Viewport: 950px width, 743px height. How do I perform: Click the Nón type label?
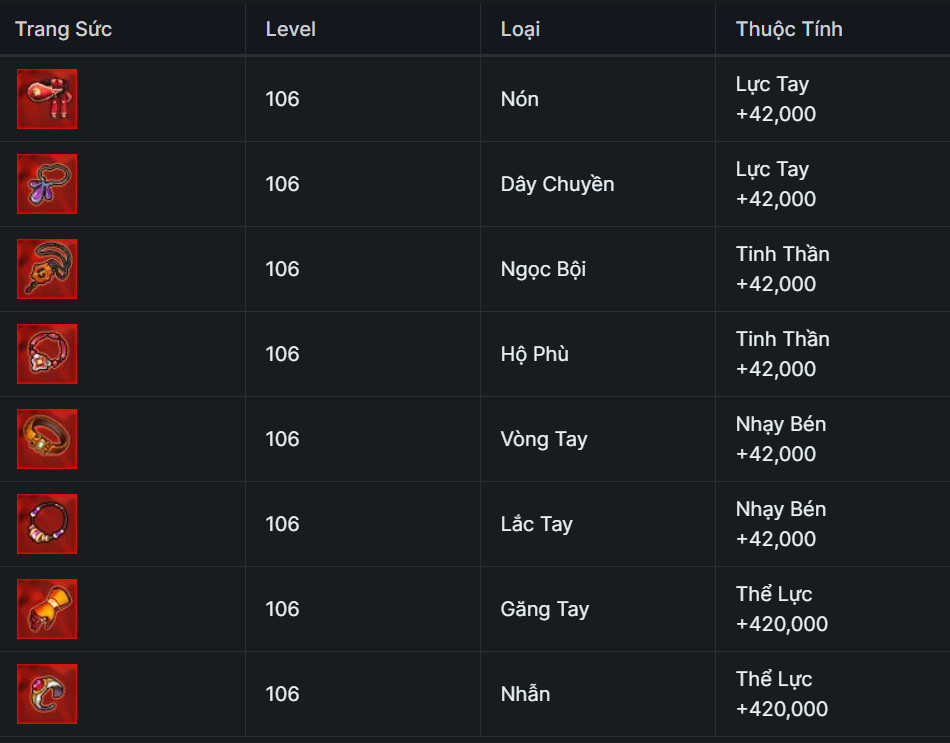519,99
